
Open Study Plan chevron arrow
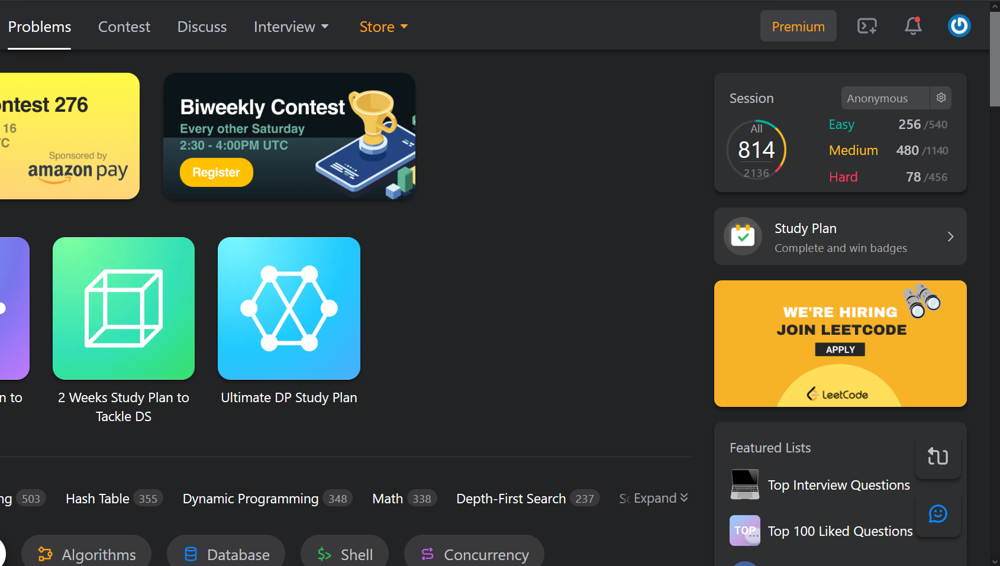[950, 237]
